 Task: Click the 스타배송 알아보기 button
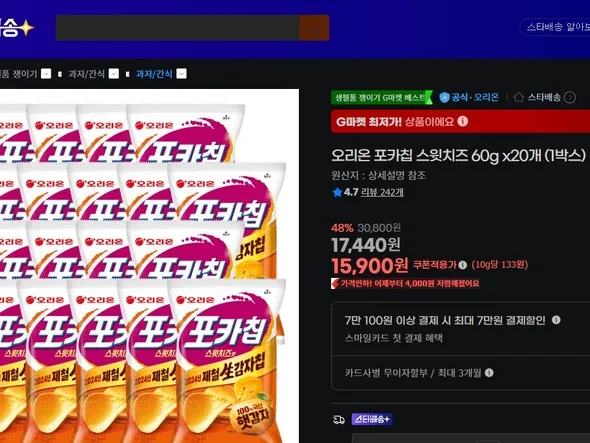pyautogui.click(x=555, y=27)
